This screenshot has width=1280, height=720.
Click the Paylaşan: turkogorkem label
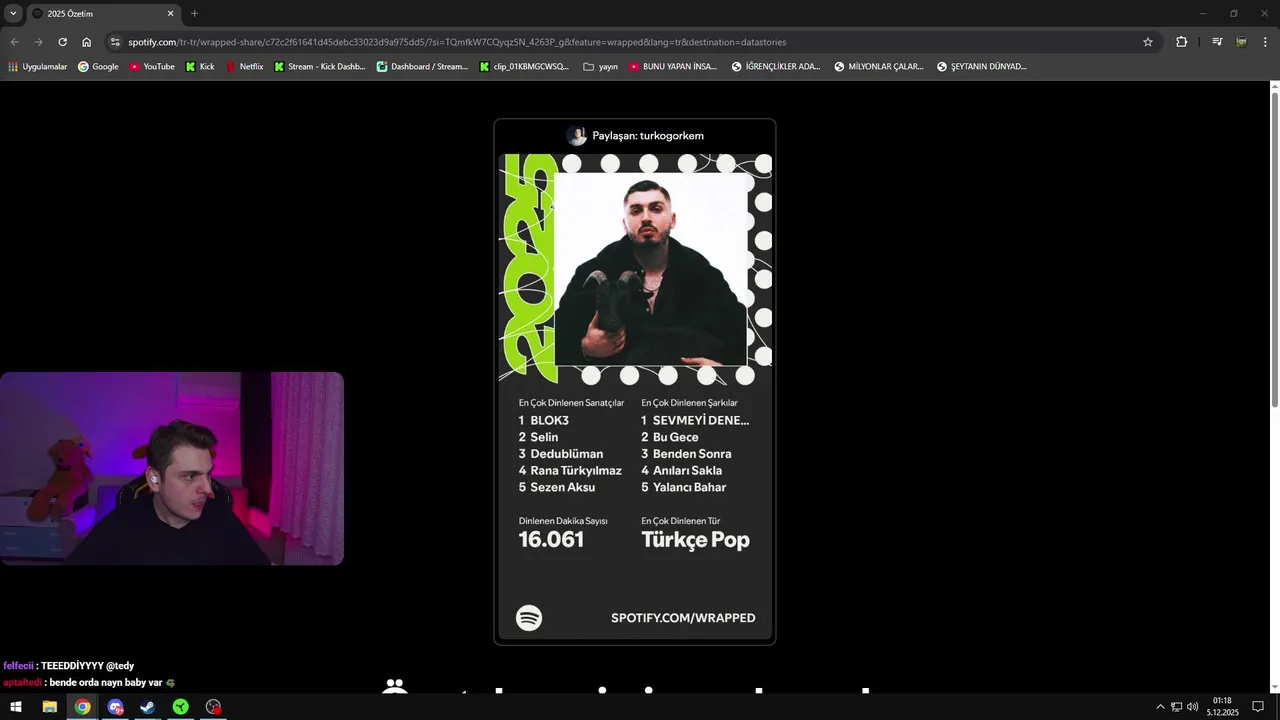[648, 136]
